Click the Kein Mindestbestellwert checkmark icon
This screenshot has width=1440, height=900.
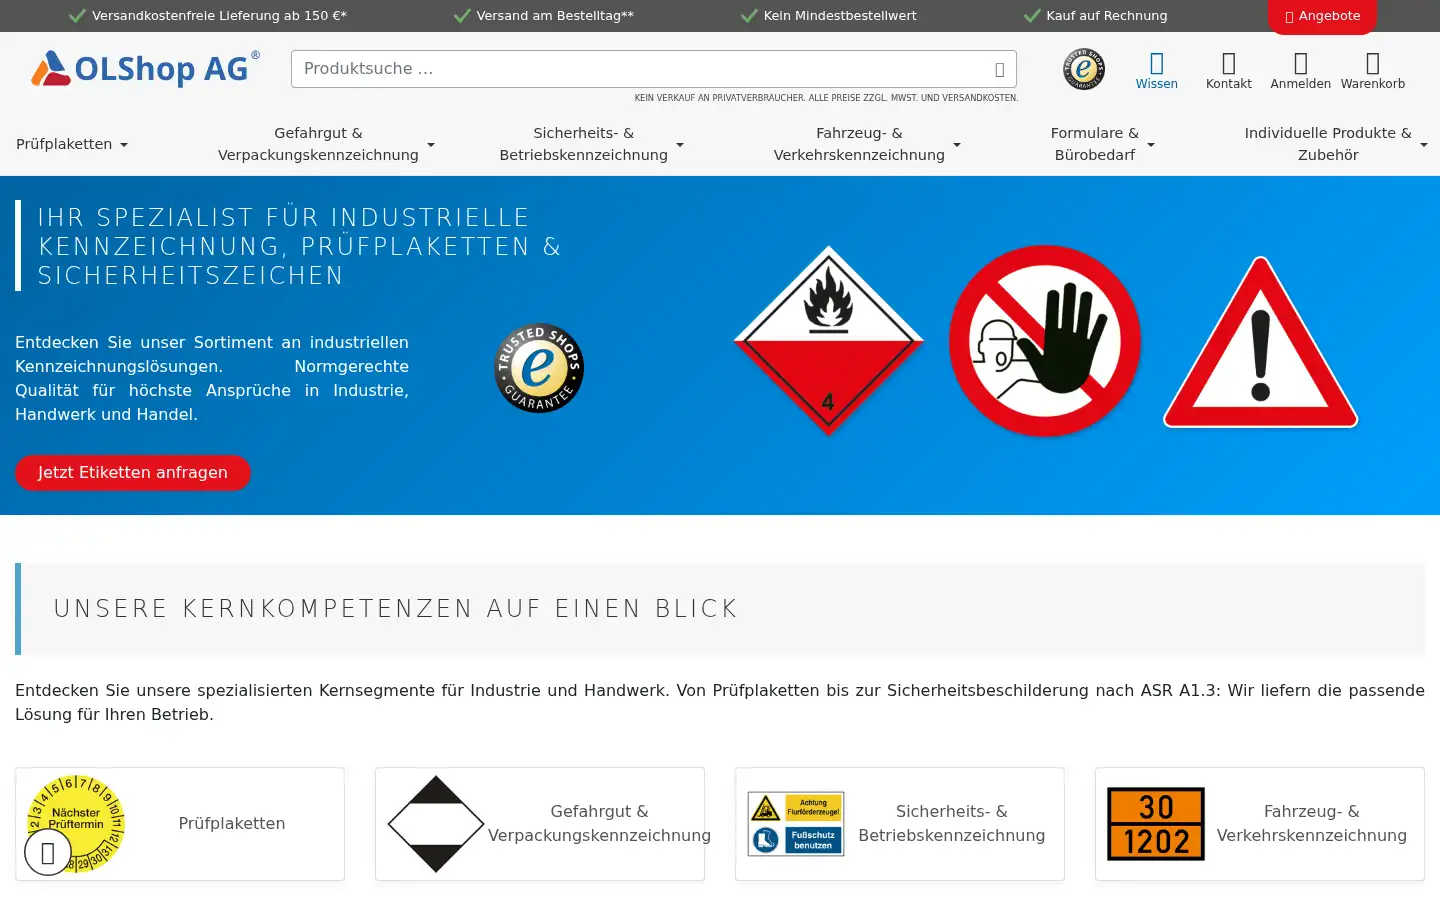coord(749,16)
